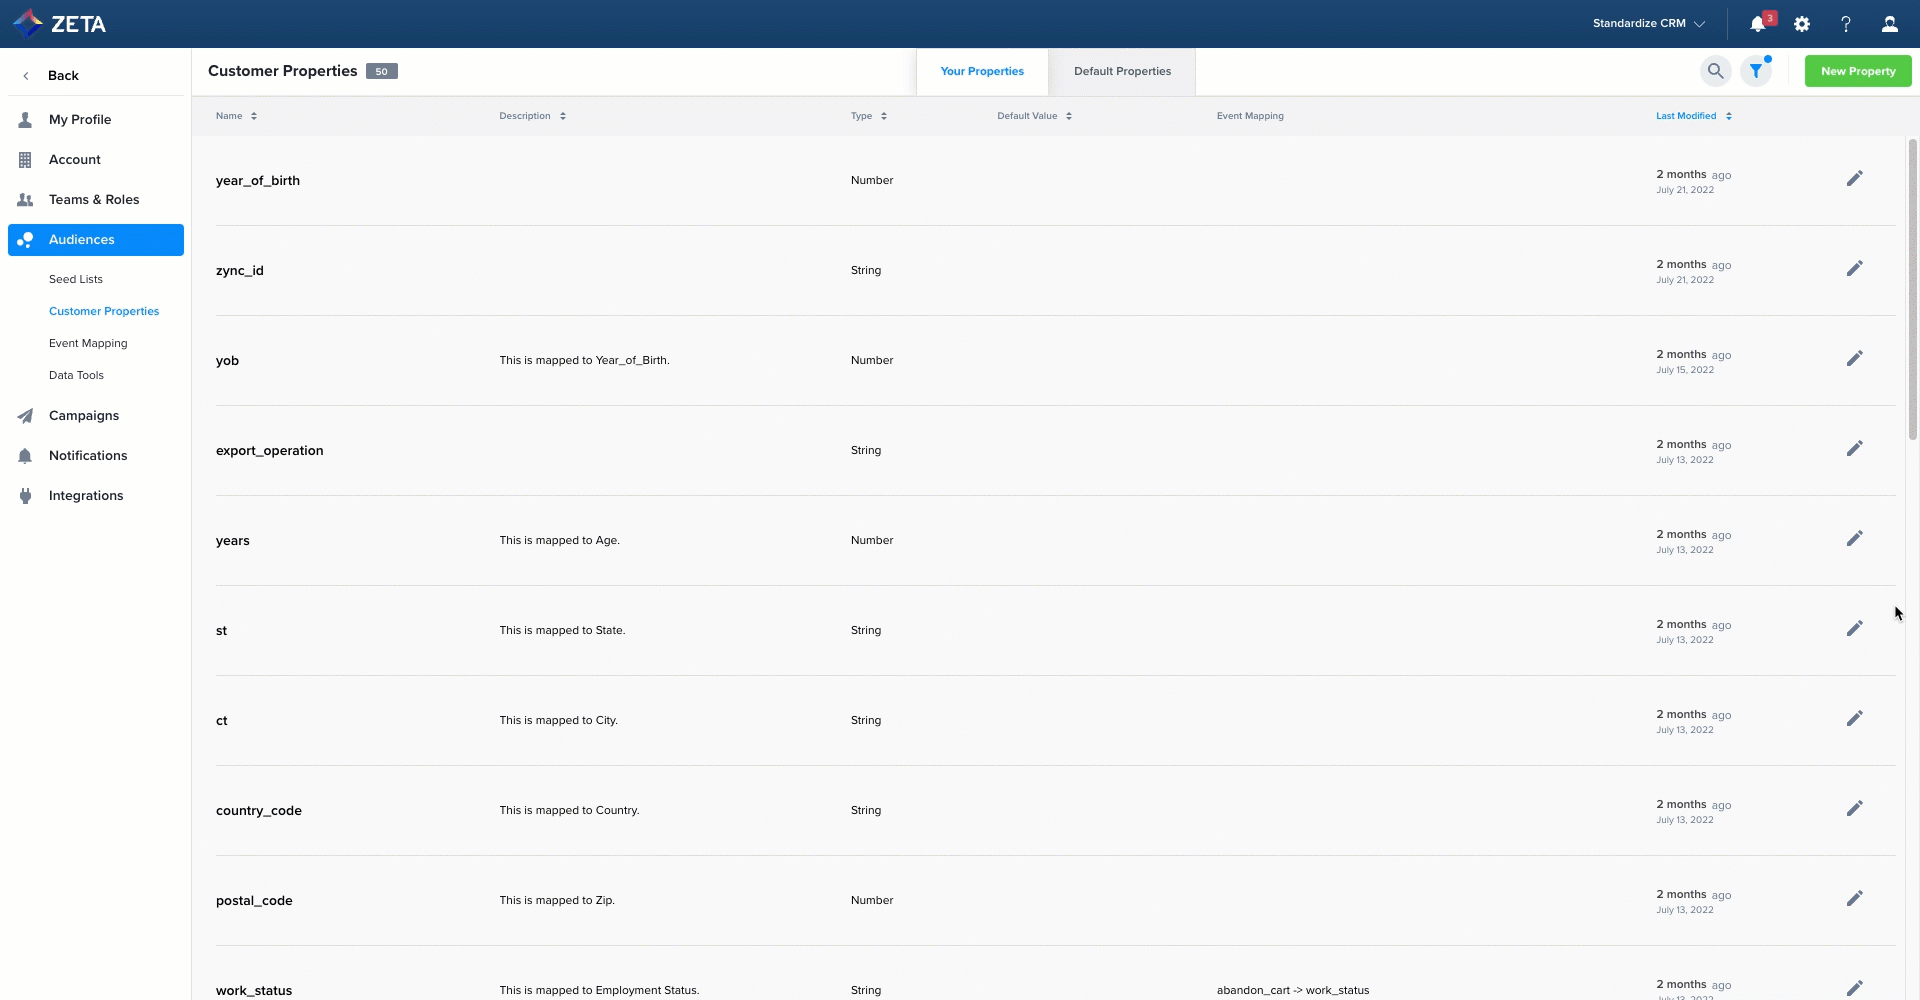Image resolution: width=1920 pixels, height=1000 pixels.
Task: Open the filter funnel icon
Action: [x=1756, y=71]
